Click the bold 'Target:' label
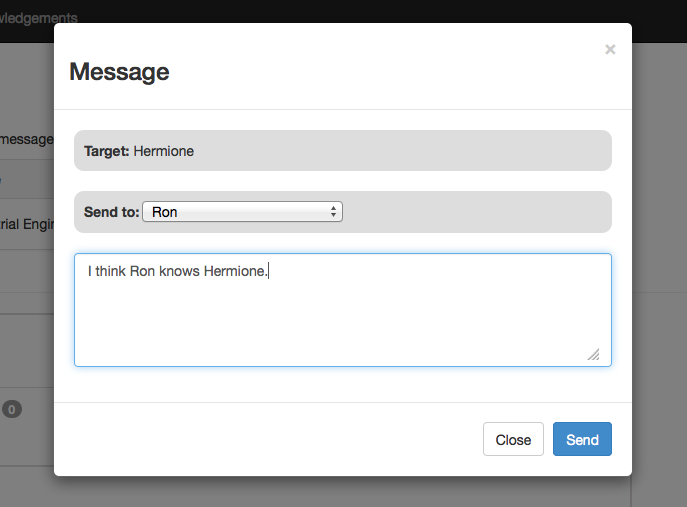The height and width of the screenshot is (507, 687). [x=106, y=151]
